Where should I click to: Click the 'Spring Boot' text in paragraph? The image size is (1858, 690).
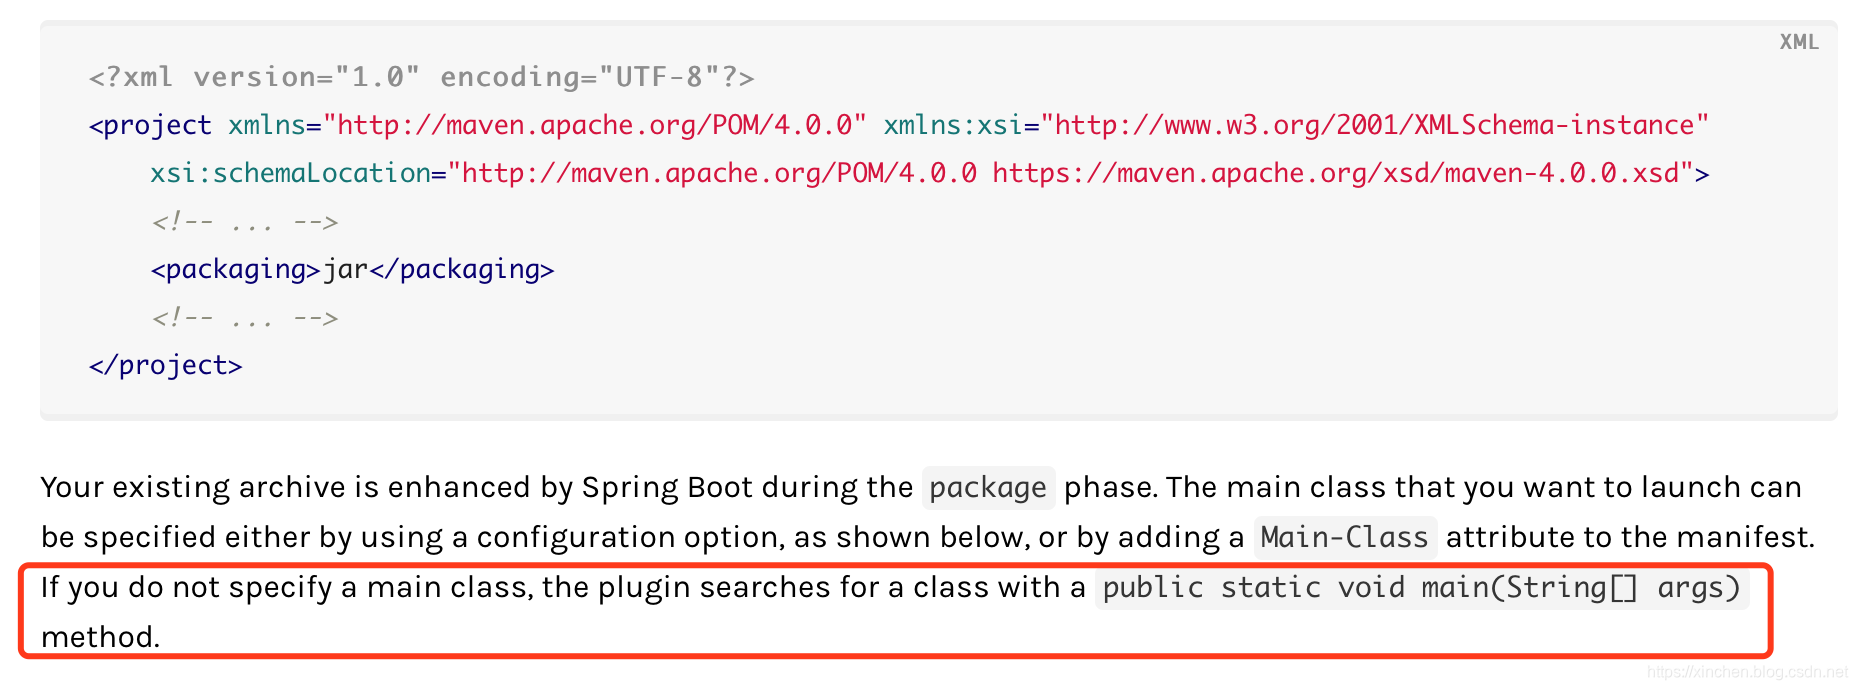pyautogui.click(x=667, y=488)
